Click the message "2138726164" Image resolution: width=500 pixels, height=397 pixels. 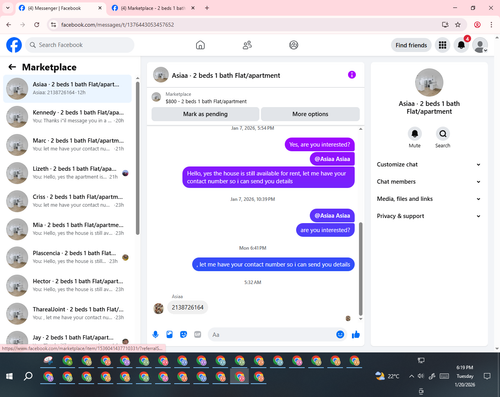(x=188, y=307)
